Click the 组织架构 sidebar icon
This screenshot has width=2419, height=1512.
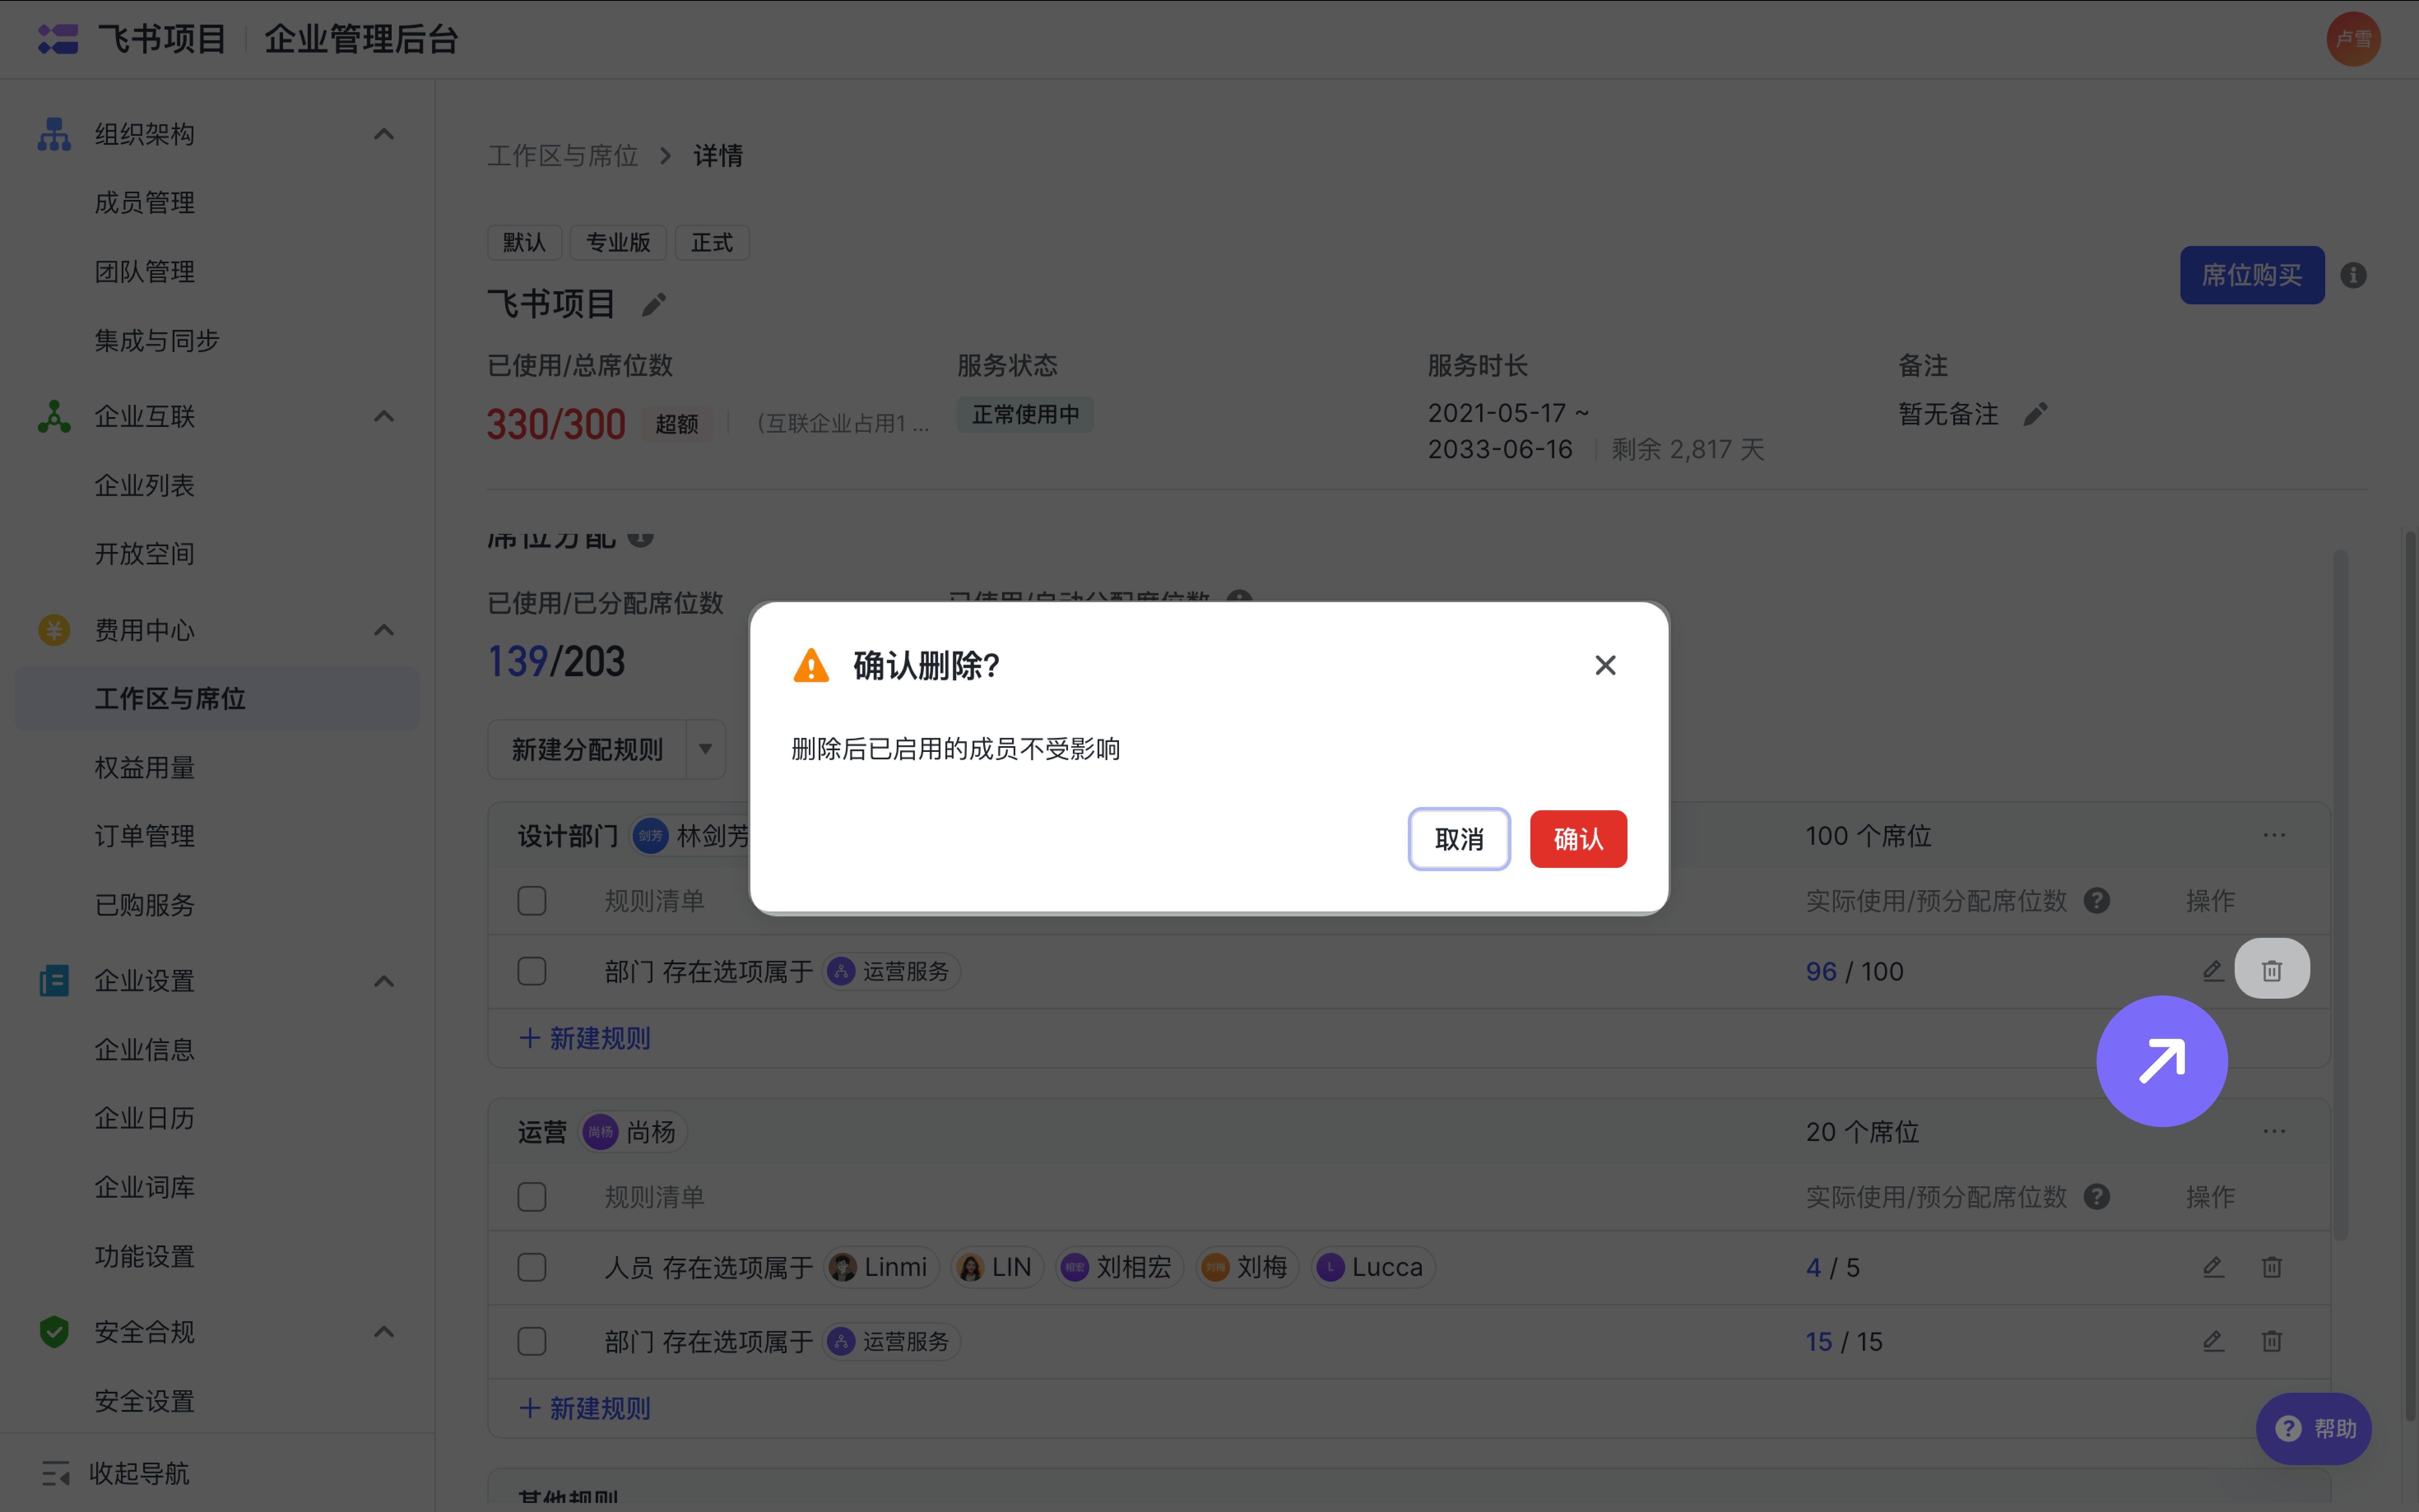[54, 134]
